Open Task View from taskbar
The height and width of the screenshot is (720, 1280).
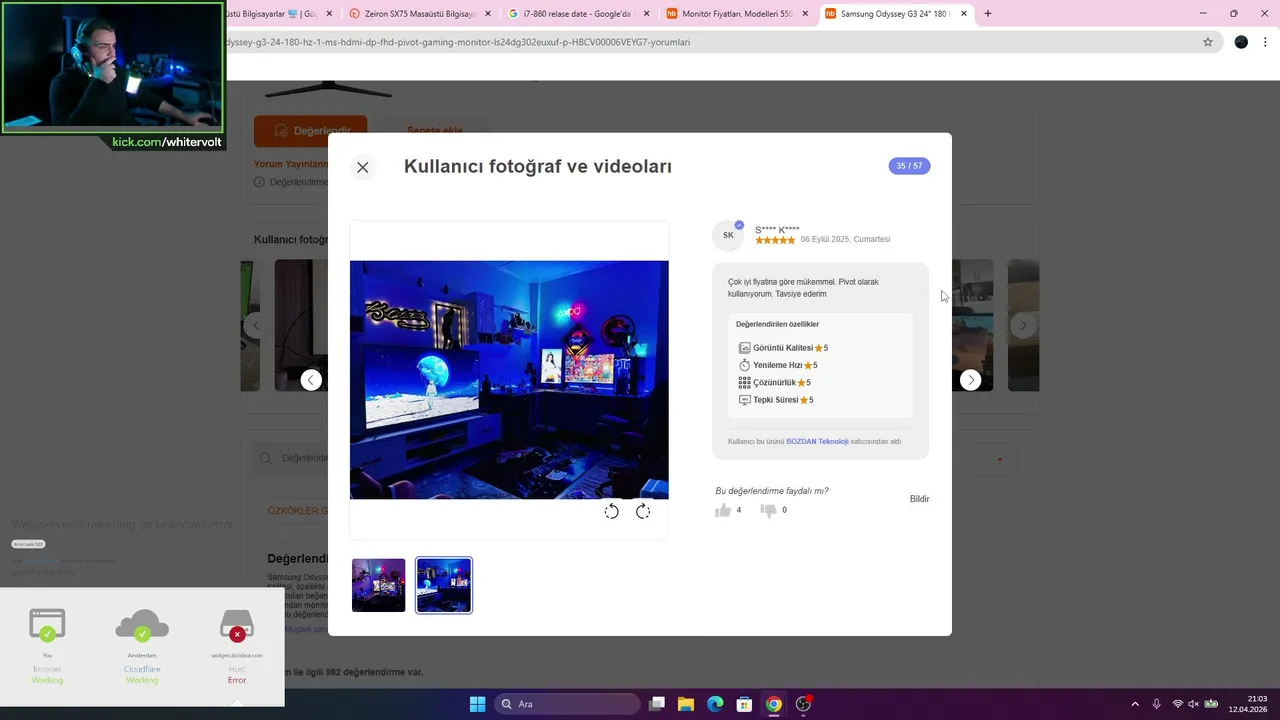(x=657, y=704)
